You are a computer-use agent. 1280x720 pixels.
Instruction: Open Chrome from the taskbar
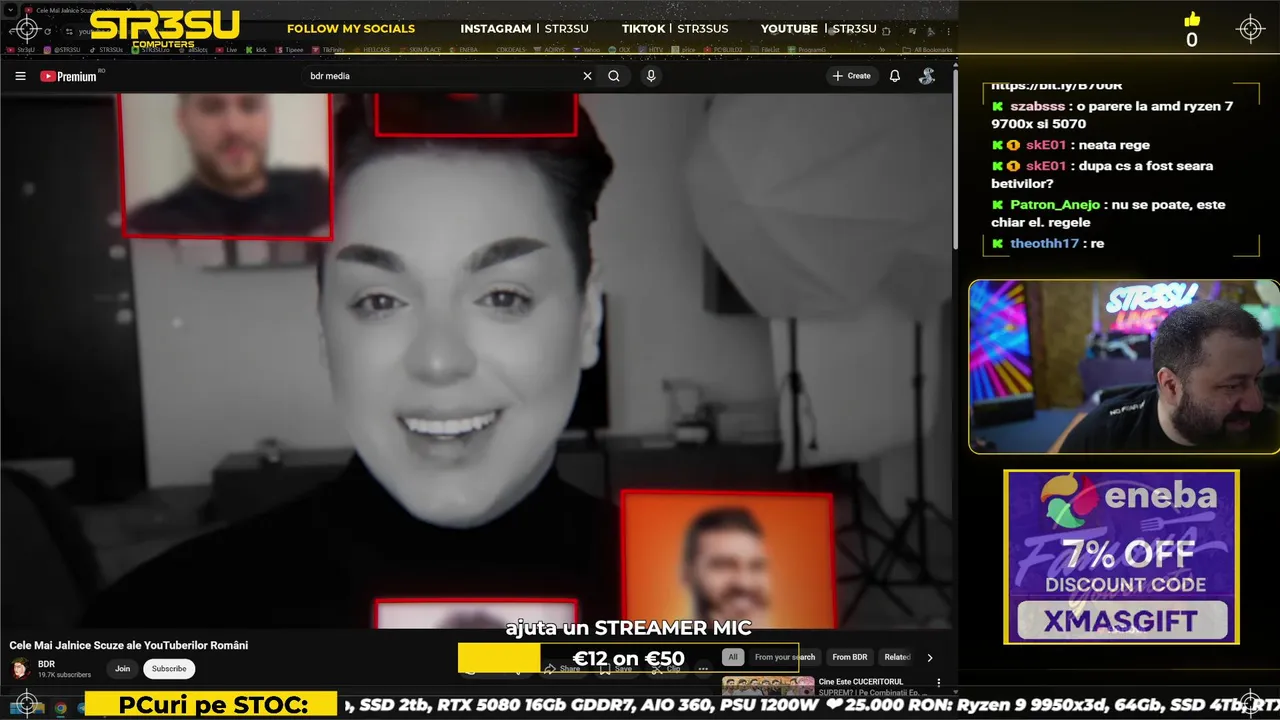[x=60, y=708]
